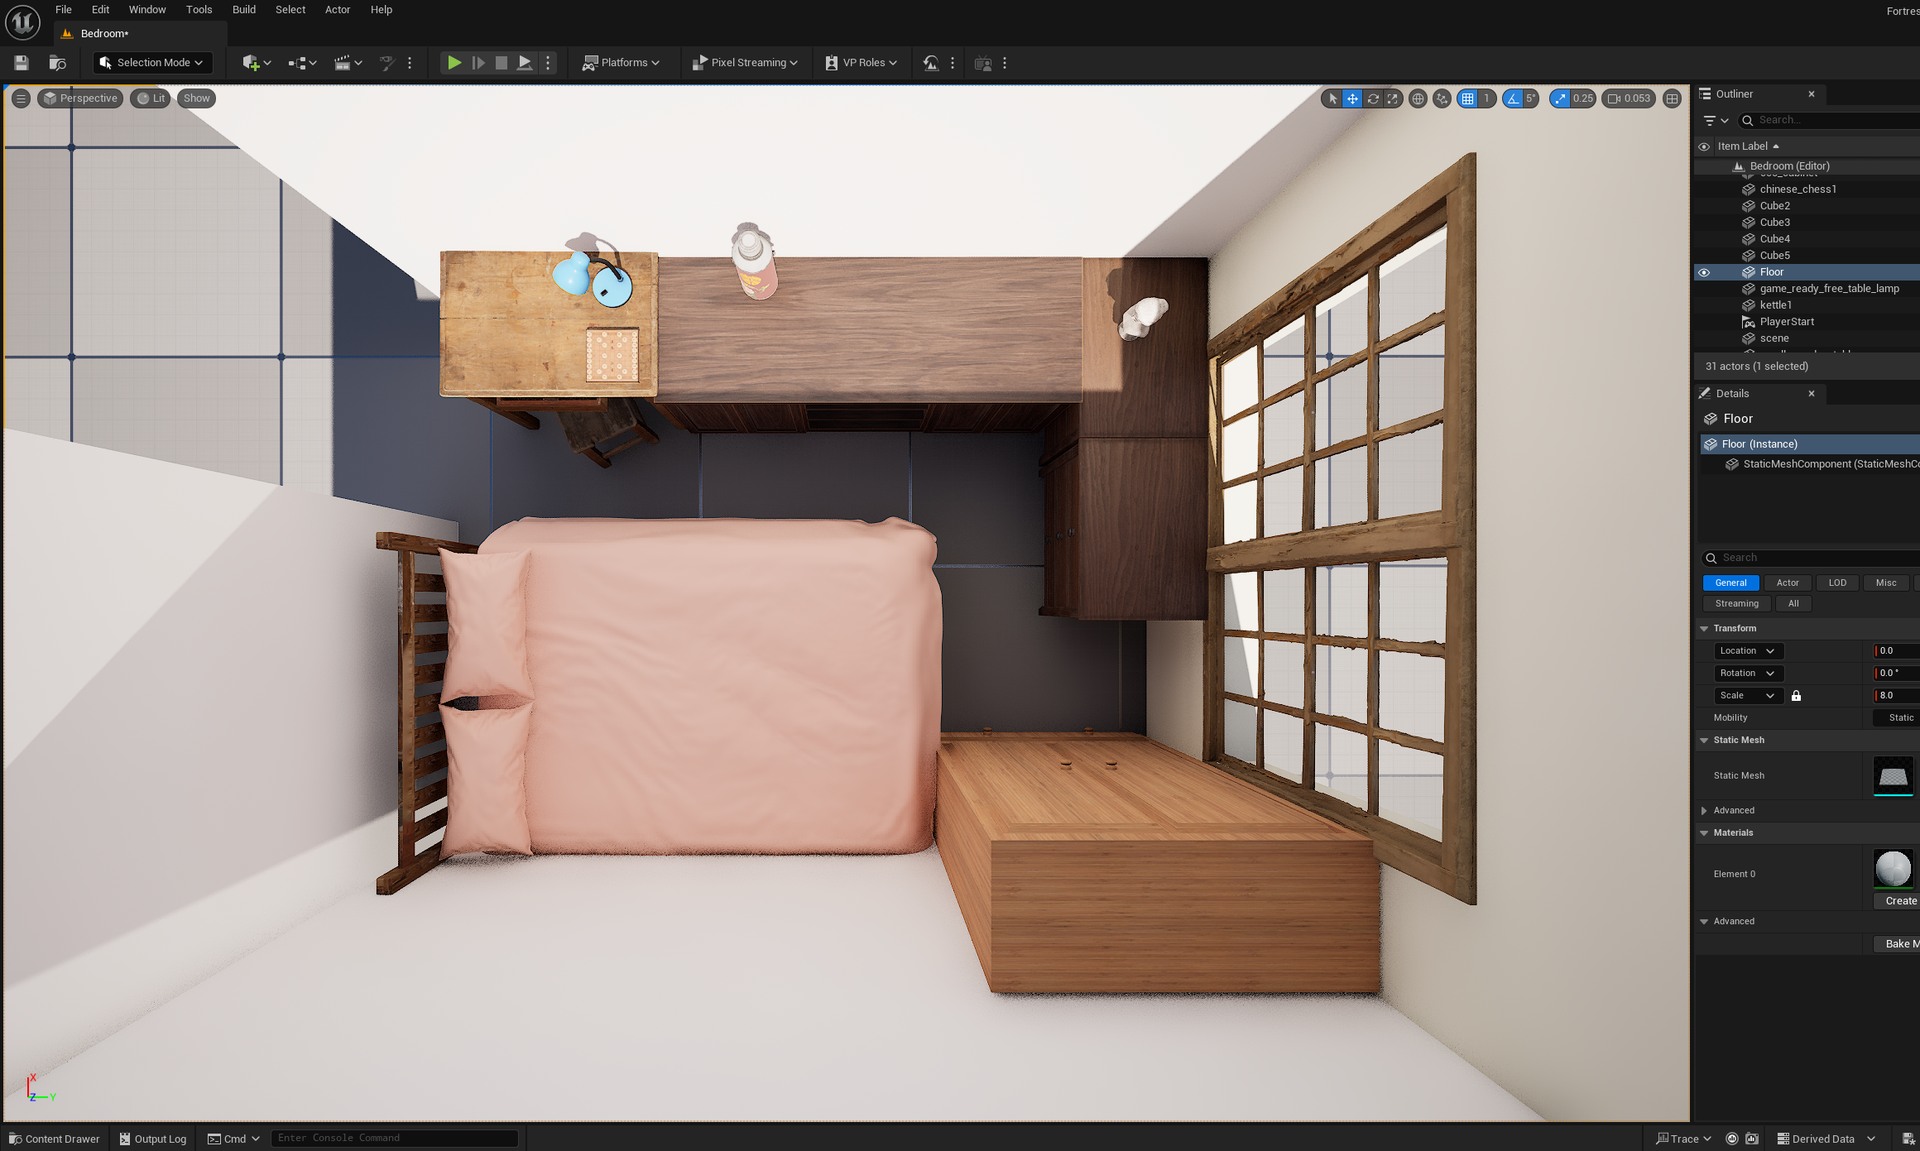
Task: Click the Eject playback icon
Action: (x=524, y=63)
